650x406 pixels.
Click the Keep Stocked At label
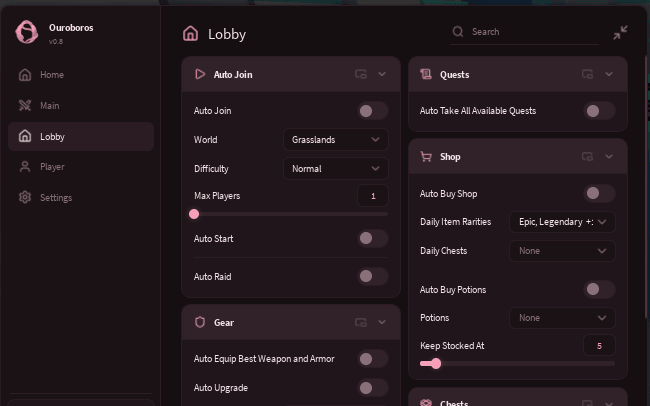point(452,346)
